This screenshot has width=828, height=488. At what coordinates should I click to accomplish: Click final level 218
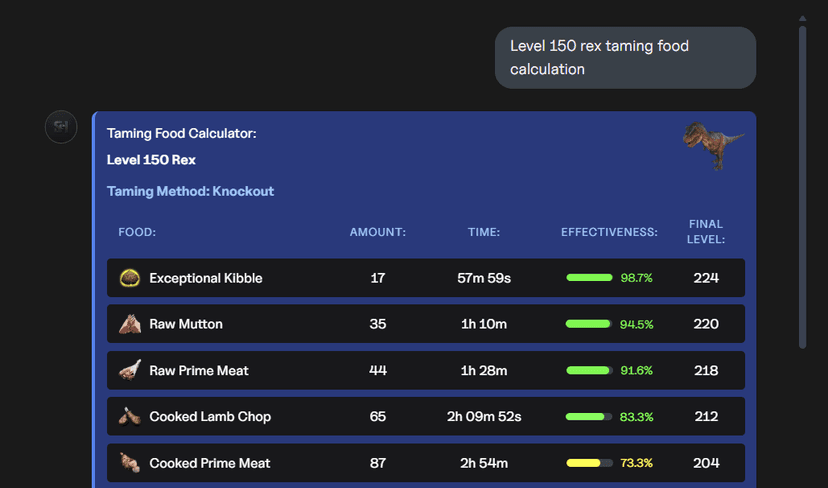pos(706,371)
